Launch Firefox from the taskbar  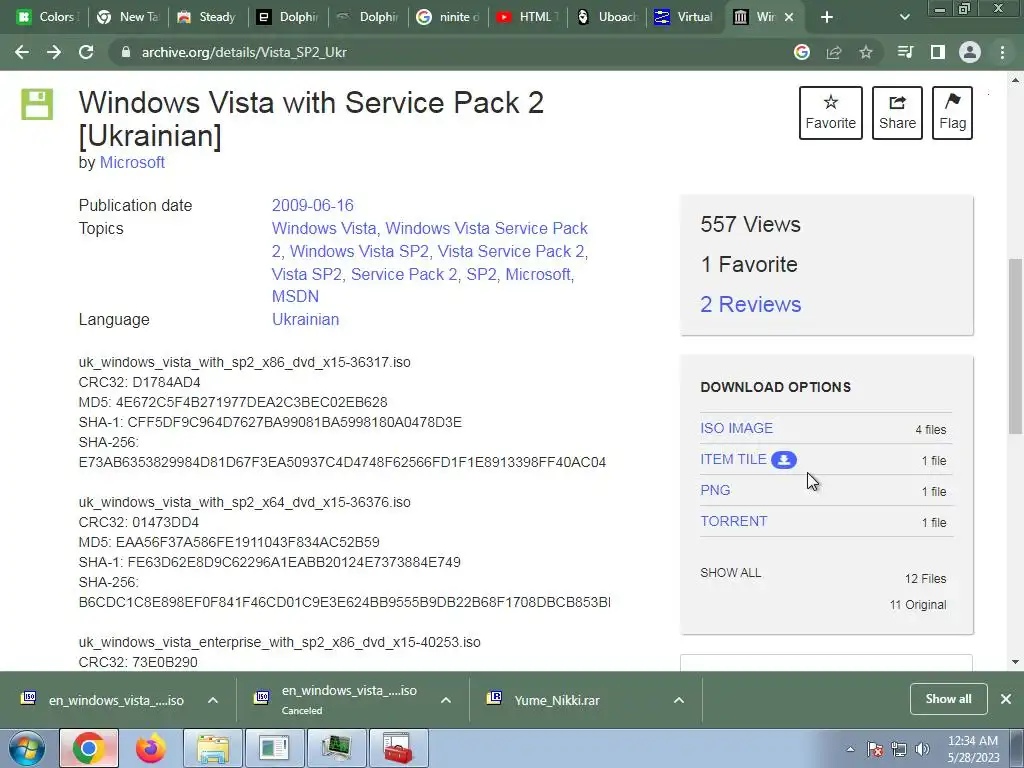pyautogui.click(x=150, y=748)
